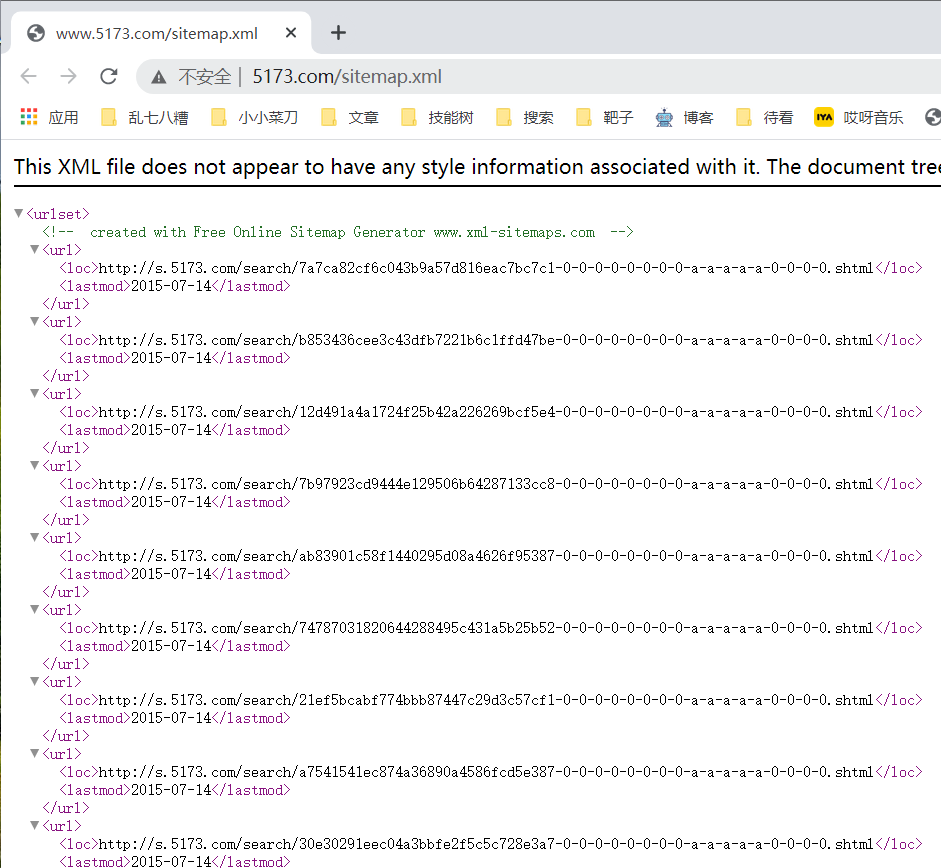Open the 小小菜刀 bookmark folder
The image size is (941, 868).
(254, 117)
